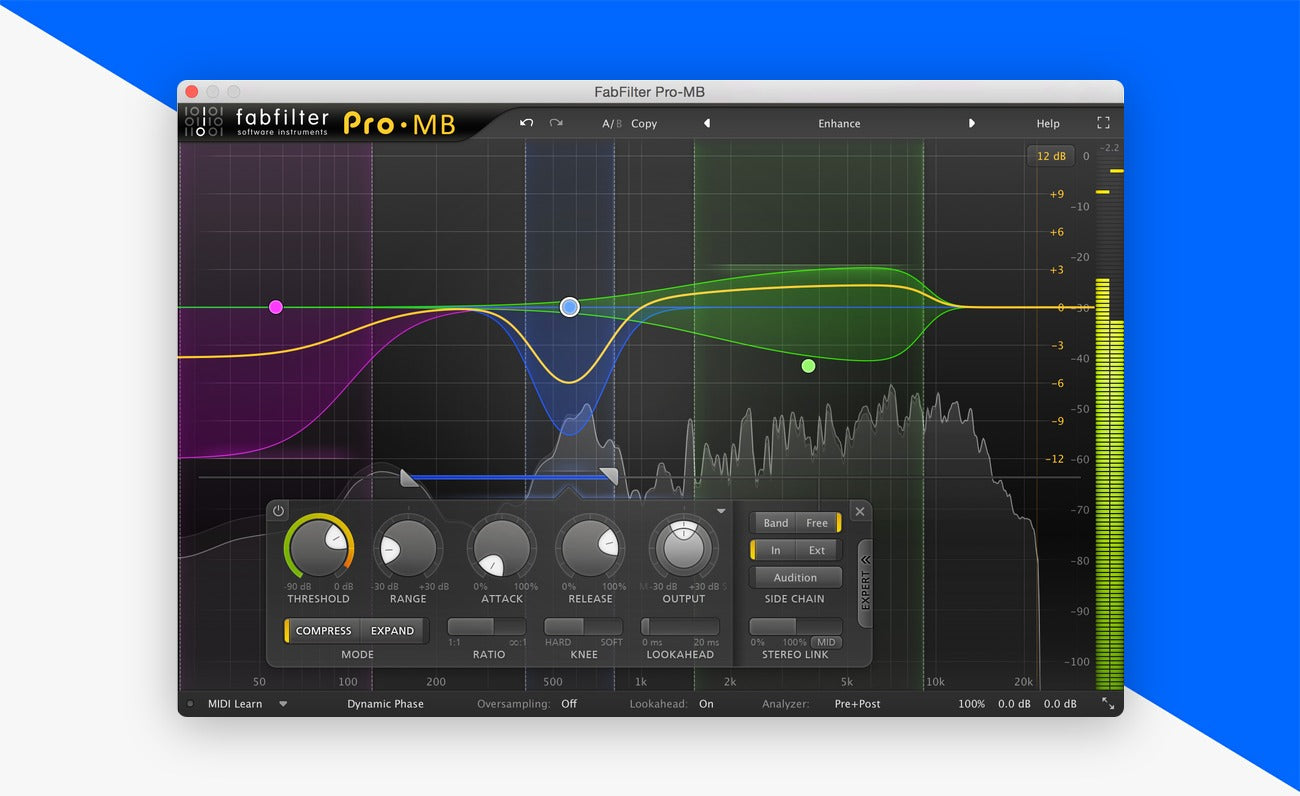Click the MIDI indicator dot
Image resolution: width=1300 pixels, height=796 pixels.
190,704
